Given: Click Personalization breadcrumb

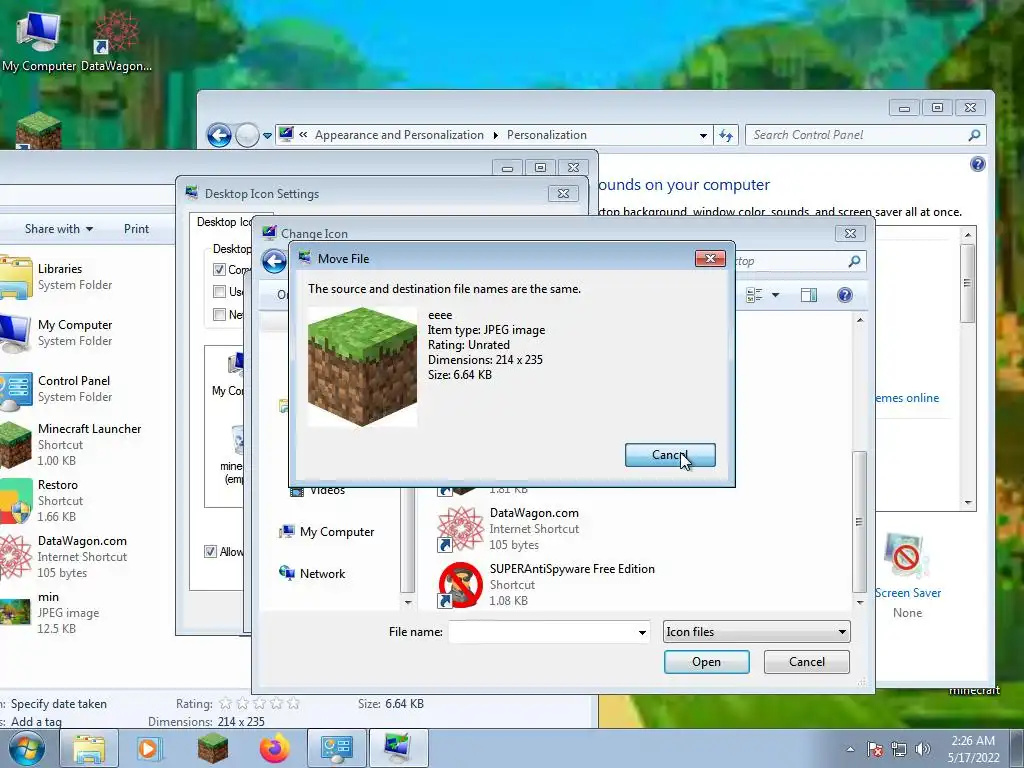Looking at the screenshot, I should pyautogui.click(x=547, y=135).
